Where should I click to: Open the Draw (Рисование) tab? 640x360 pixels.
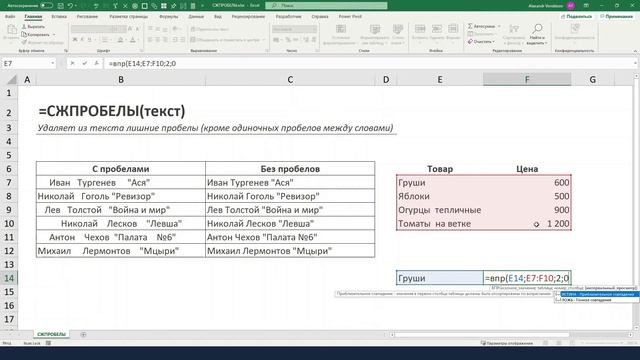[x=87, y=17]
